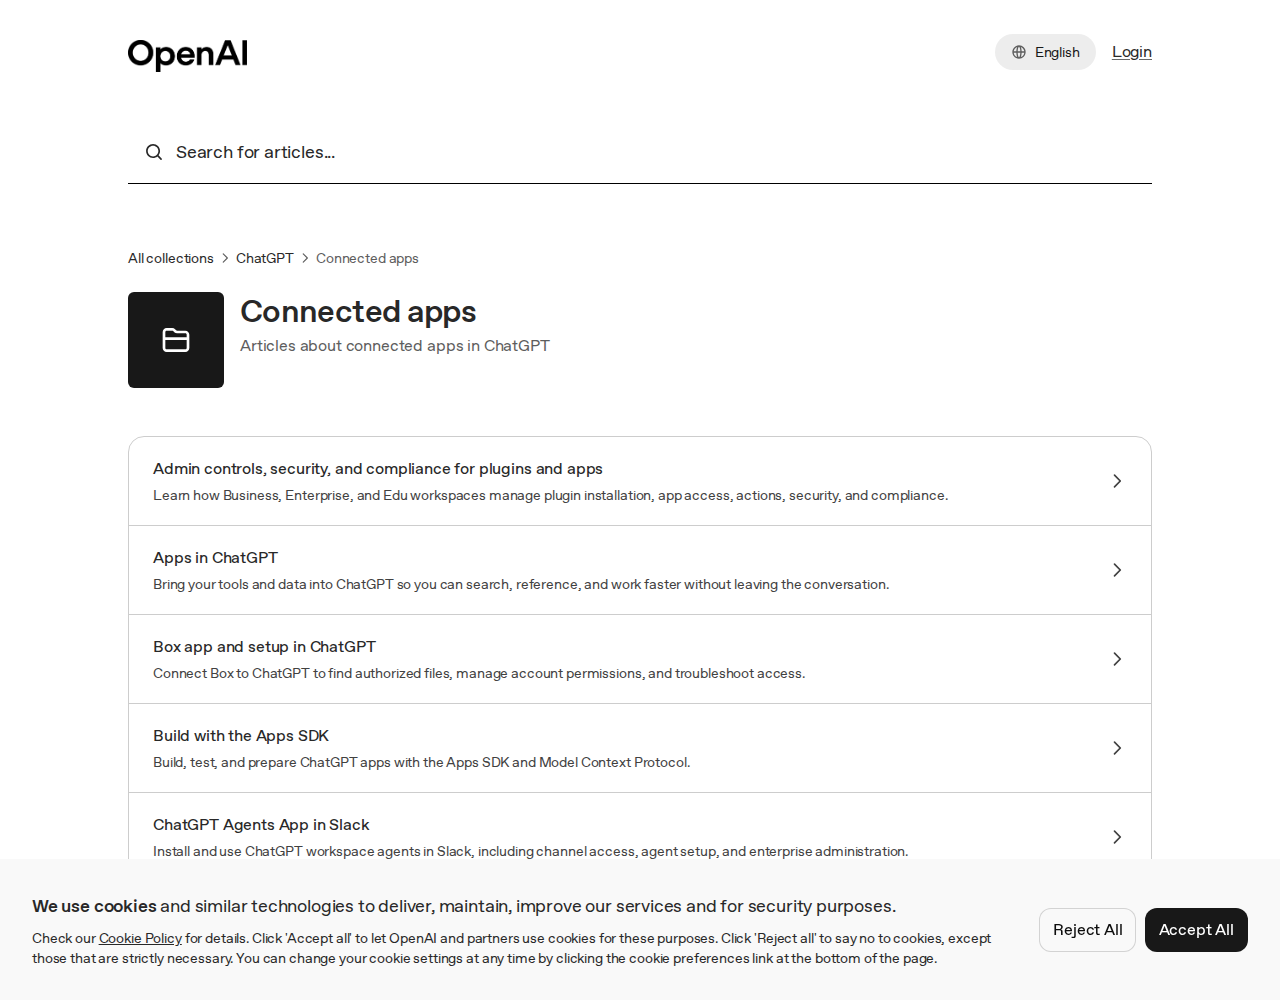The height and width of the screenshot is (1000, 1280).
Task: Click chevron on Apps SDK row
Action: 1117,748
